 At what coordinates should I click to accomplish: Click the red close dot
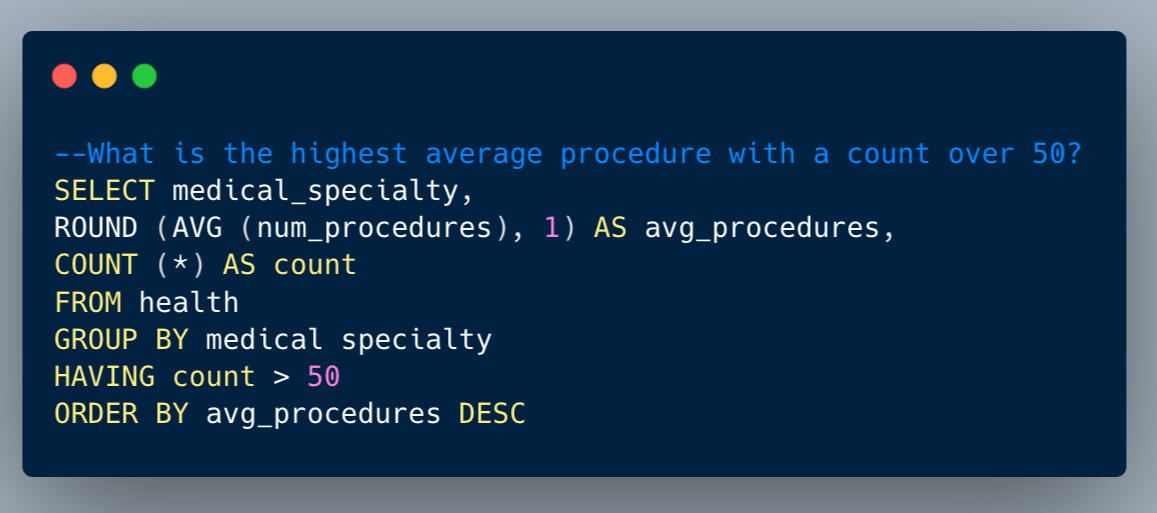click(65, 76)
